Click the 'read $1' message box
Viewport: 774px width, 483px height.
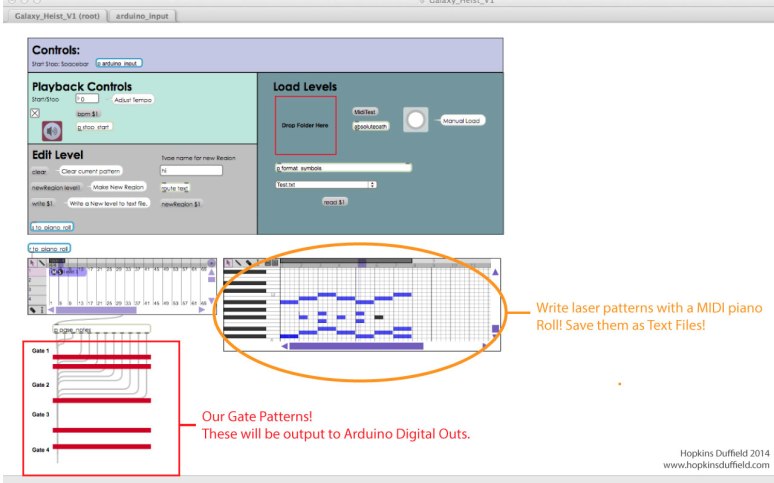pyautogui.click(x=334, y=202)
